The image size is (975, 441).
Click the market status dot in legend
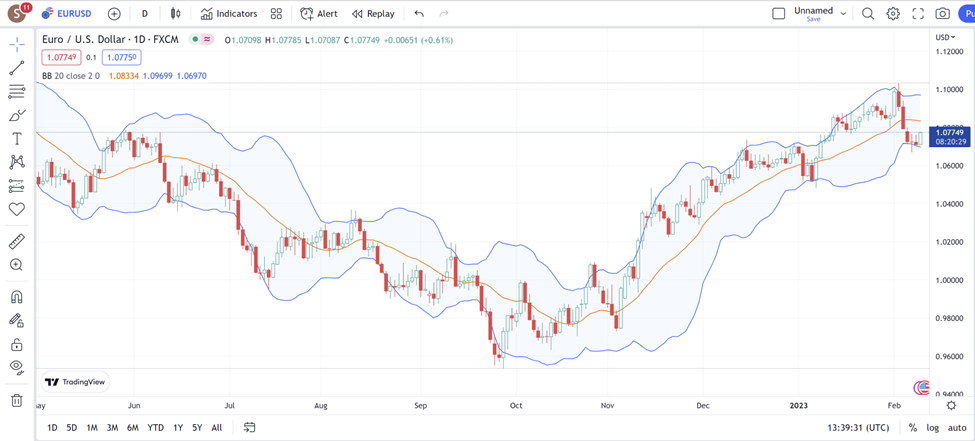[x=195, y=39]
